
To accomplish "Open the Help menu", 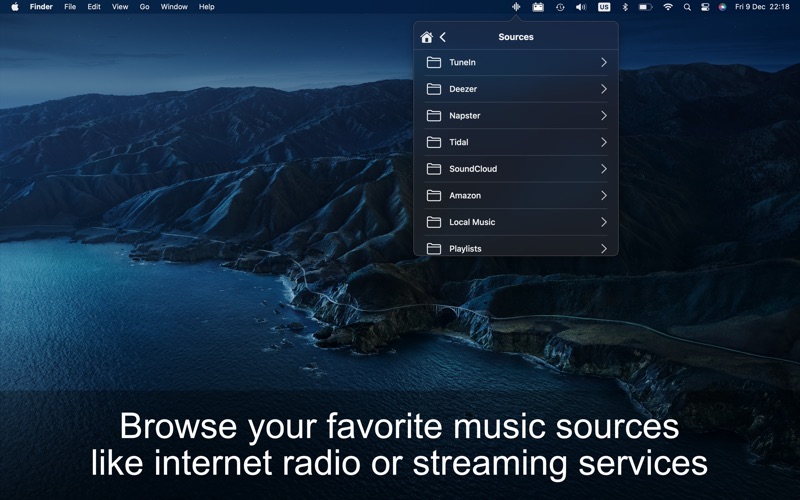I will coord(207,7).
